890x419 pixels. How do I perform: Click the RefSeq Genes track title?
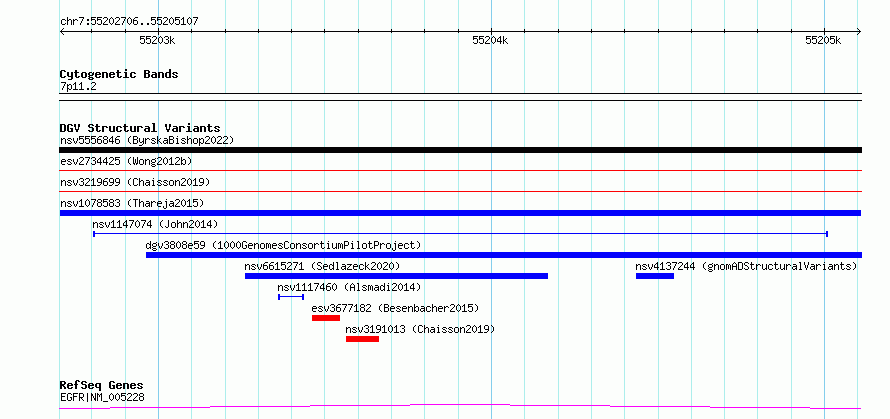102,386
